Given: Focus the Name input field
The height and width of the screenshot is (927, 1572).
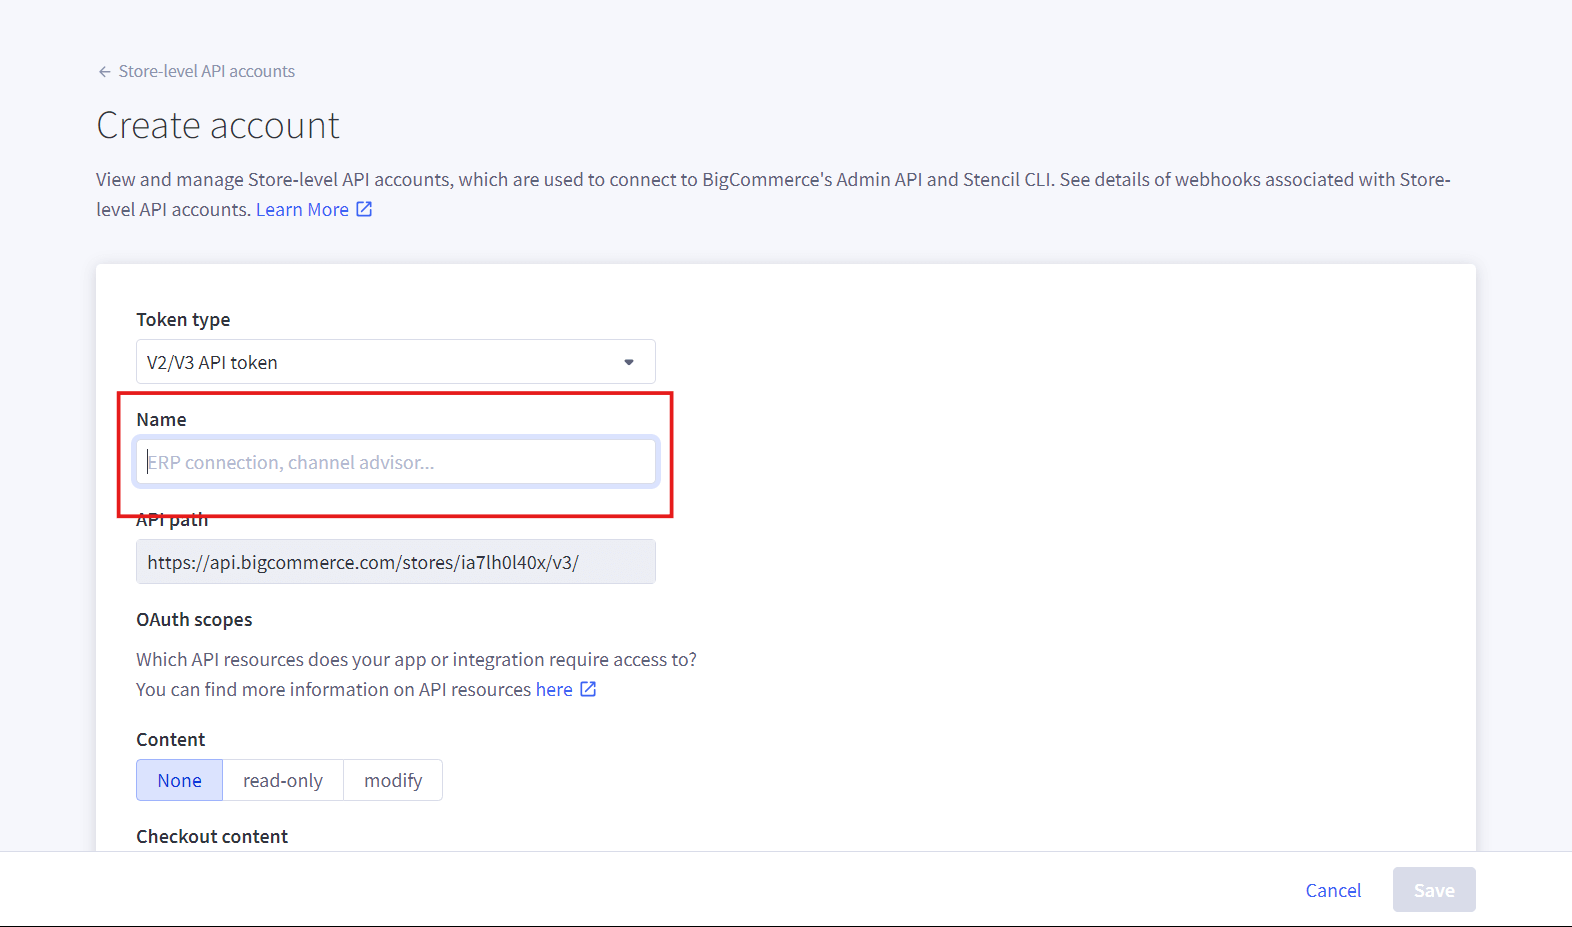Looking at the screenshot, I should (x=395, y=462).
